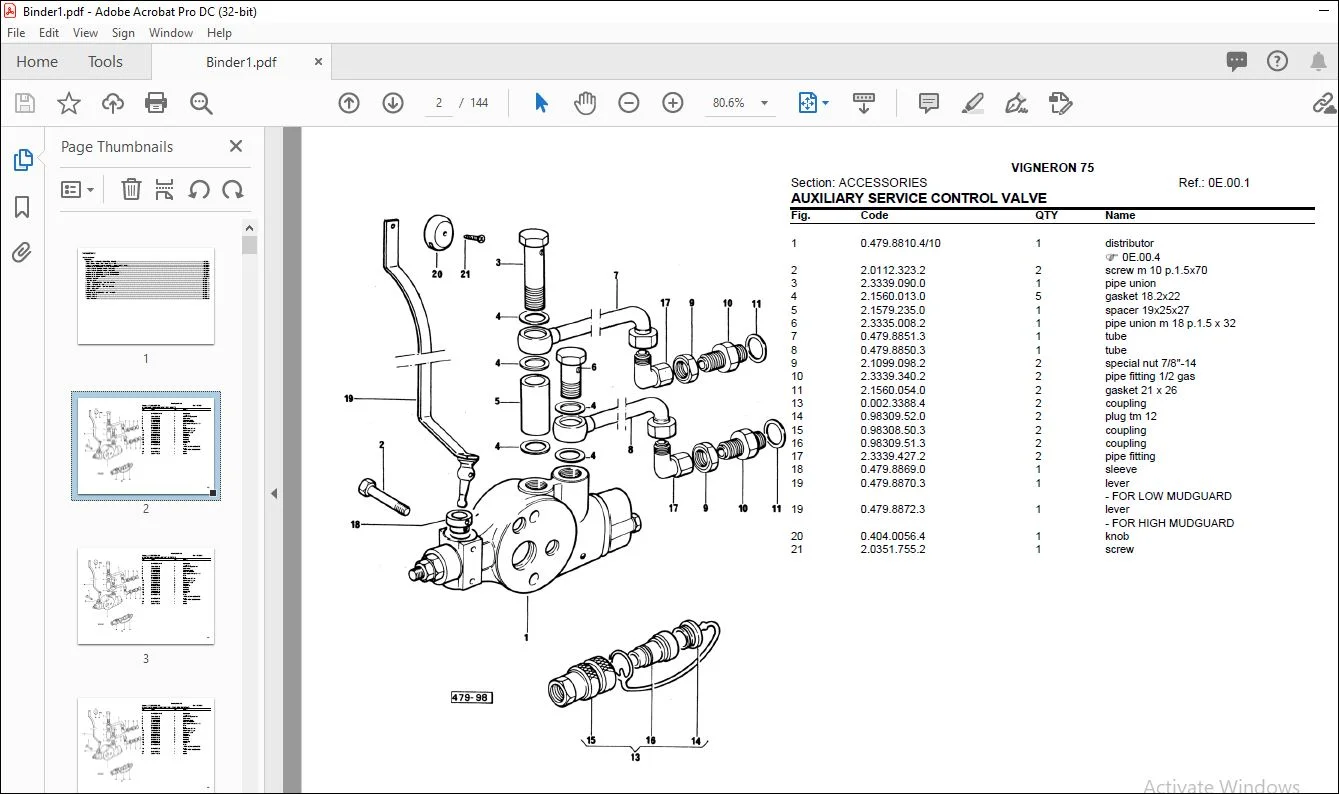Click part code 0.479.8810.4/10
This screenshot has height=794, width=1339.
pos(900,243)
